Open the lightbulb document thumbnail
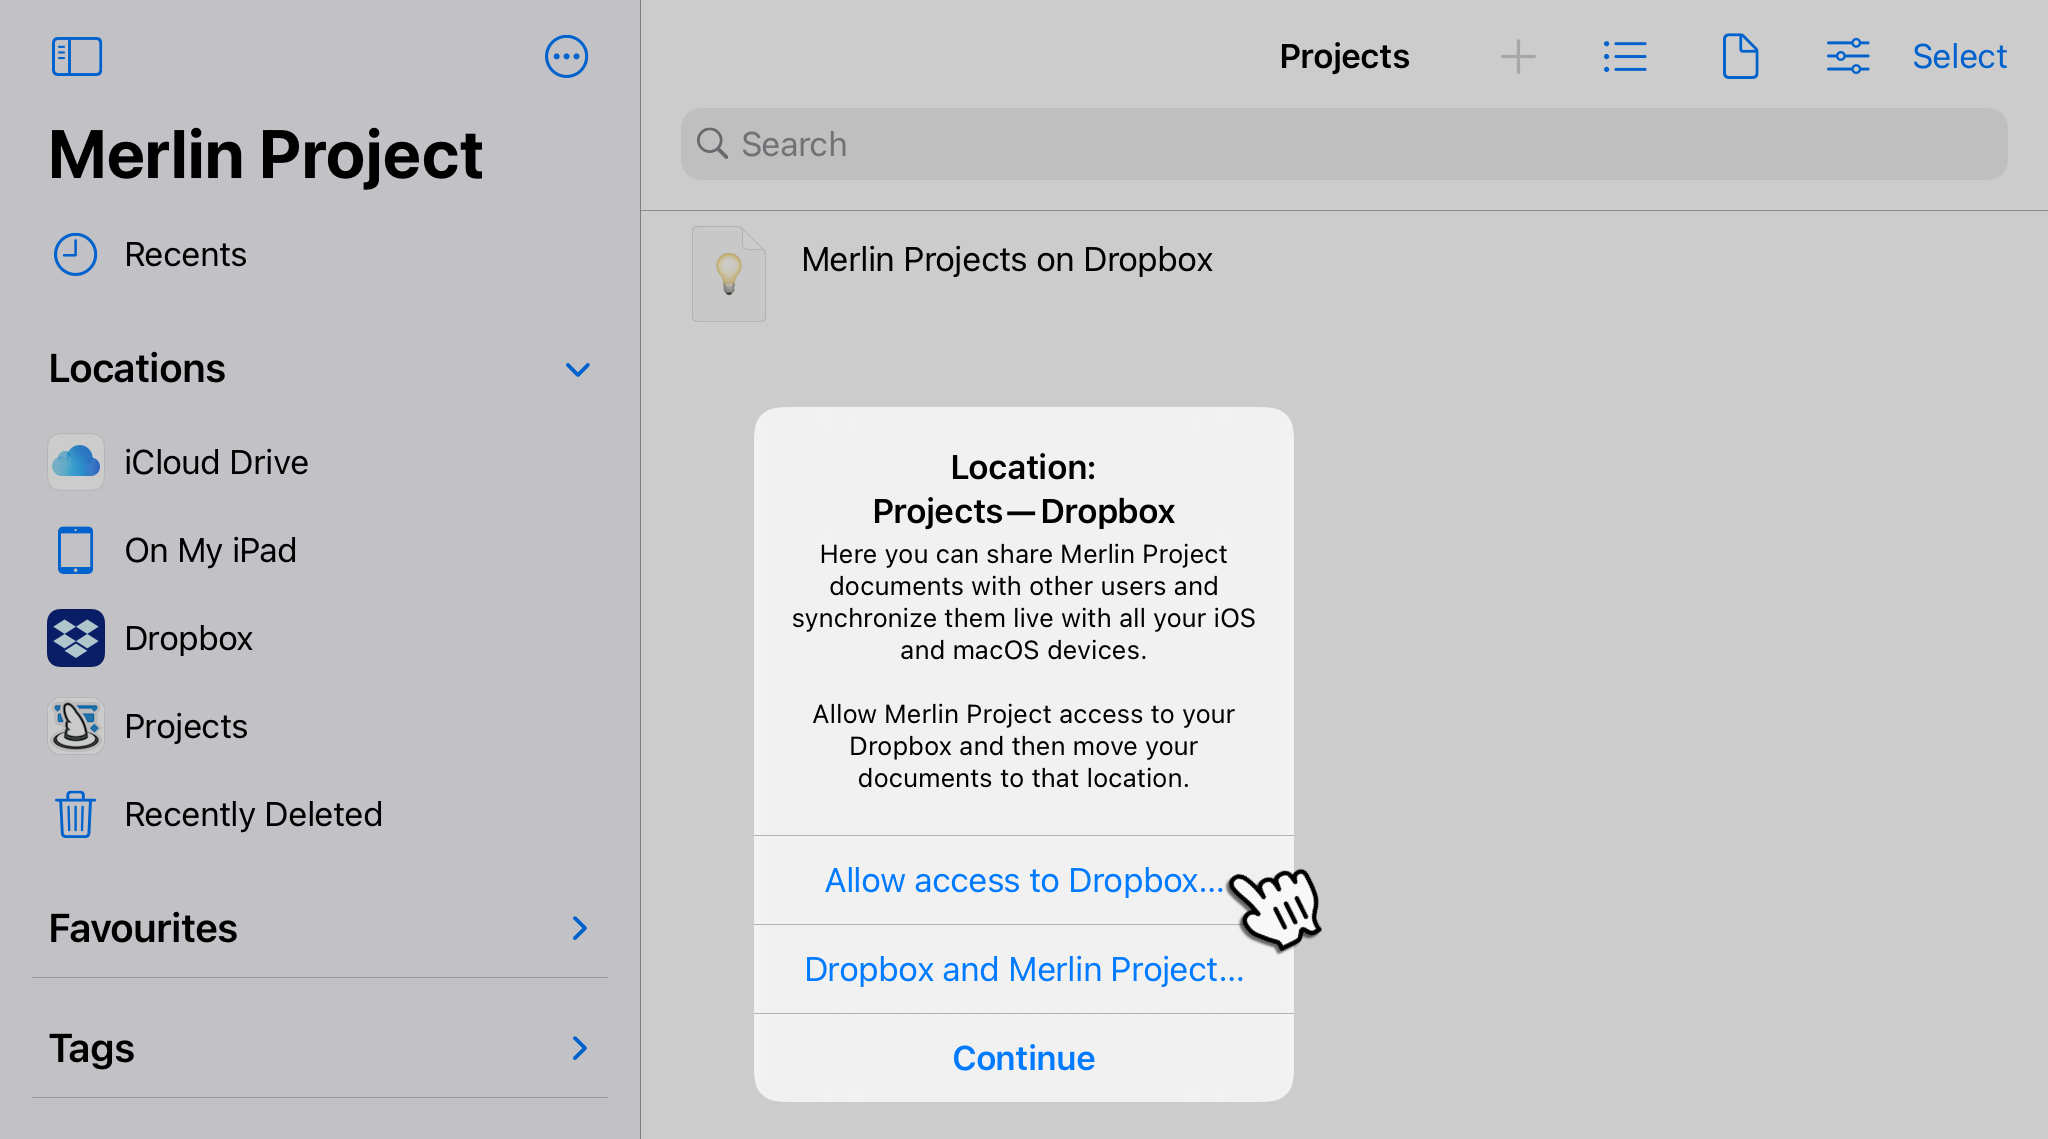 (x=729, y=274)
